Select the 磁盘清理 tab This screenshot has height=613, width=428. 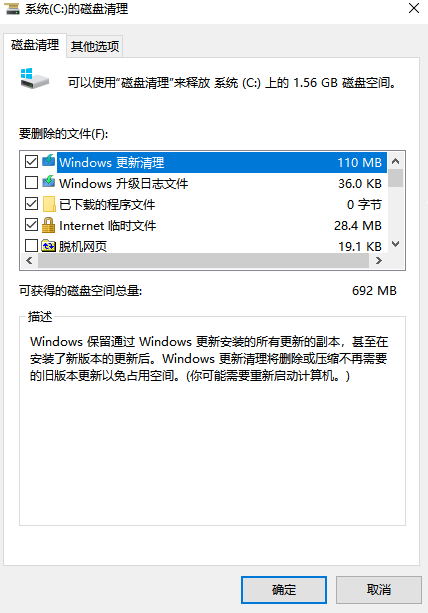coord(35,45)
